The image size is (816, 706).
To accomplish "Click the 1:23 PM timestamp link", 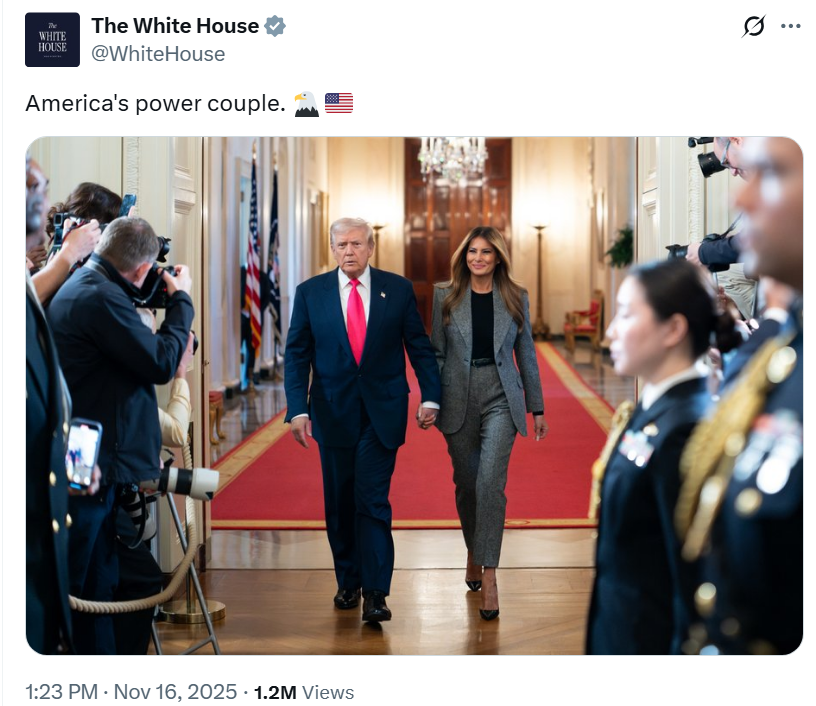I will 61,692.
